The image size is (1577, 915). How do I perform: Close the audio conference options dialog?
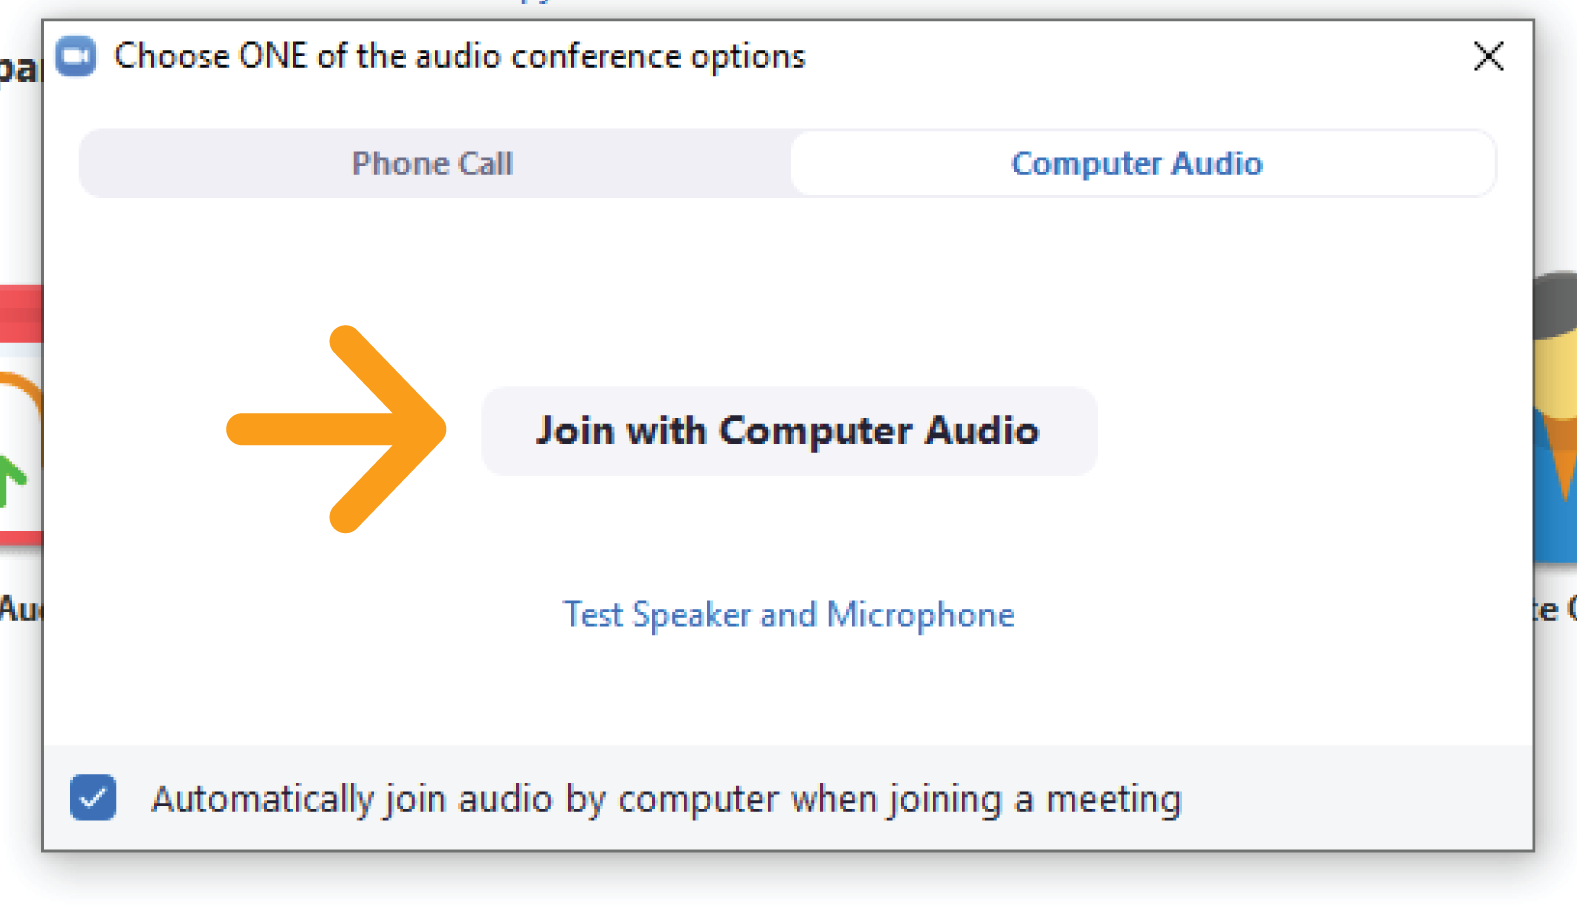click(1488, 56)
